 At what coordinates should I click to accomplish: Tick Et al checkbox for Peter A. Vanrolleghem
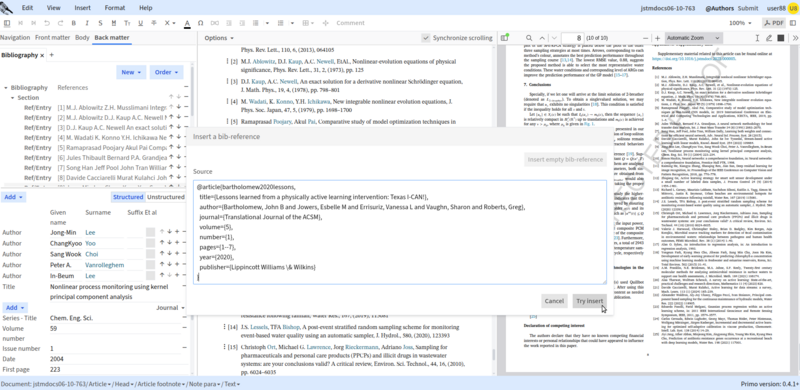click(x=150, y=265)
